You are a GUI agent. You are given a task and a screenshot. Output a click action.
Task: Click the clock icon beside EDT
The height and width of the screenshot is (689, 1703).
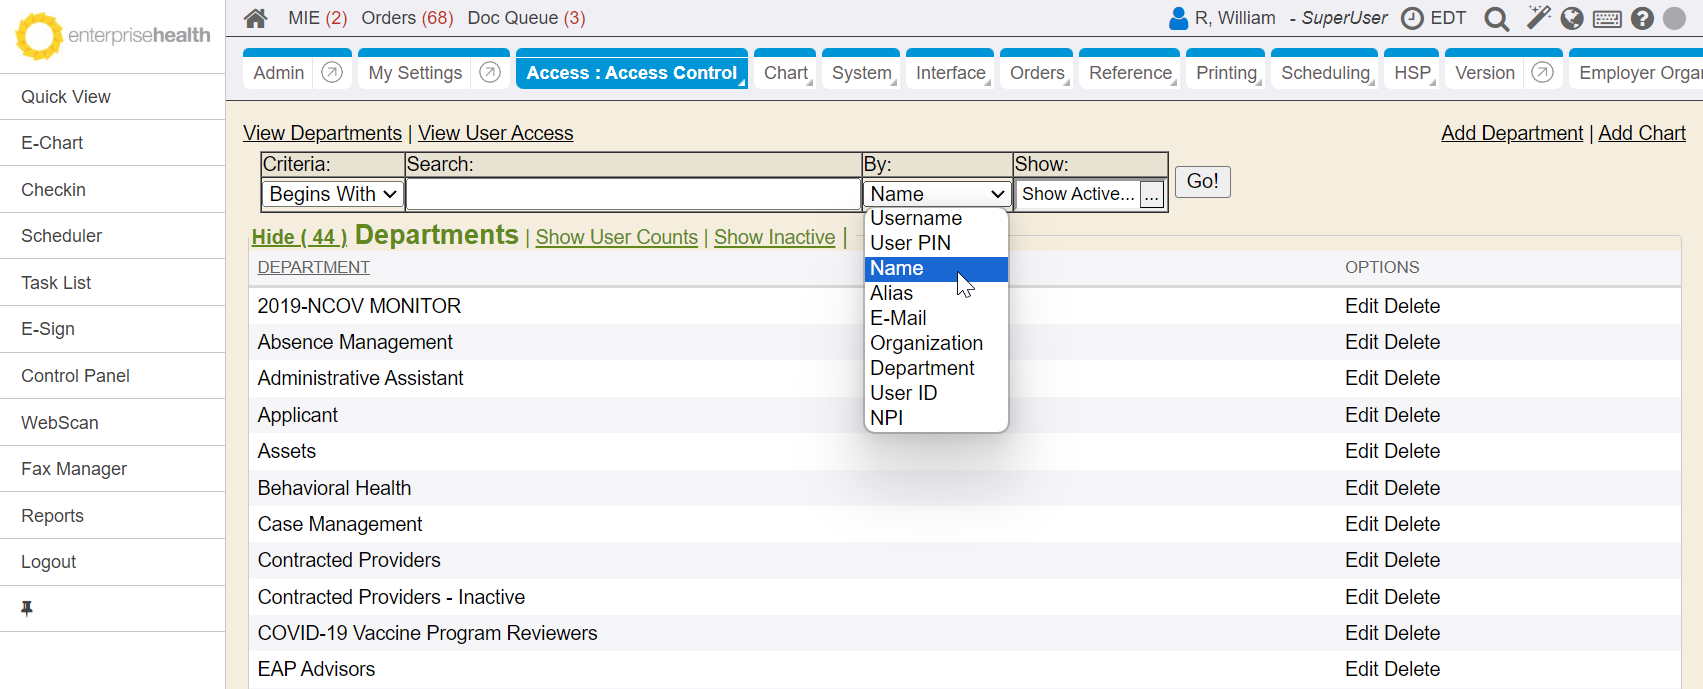pos(1412,18)
